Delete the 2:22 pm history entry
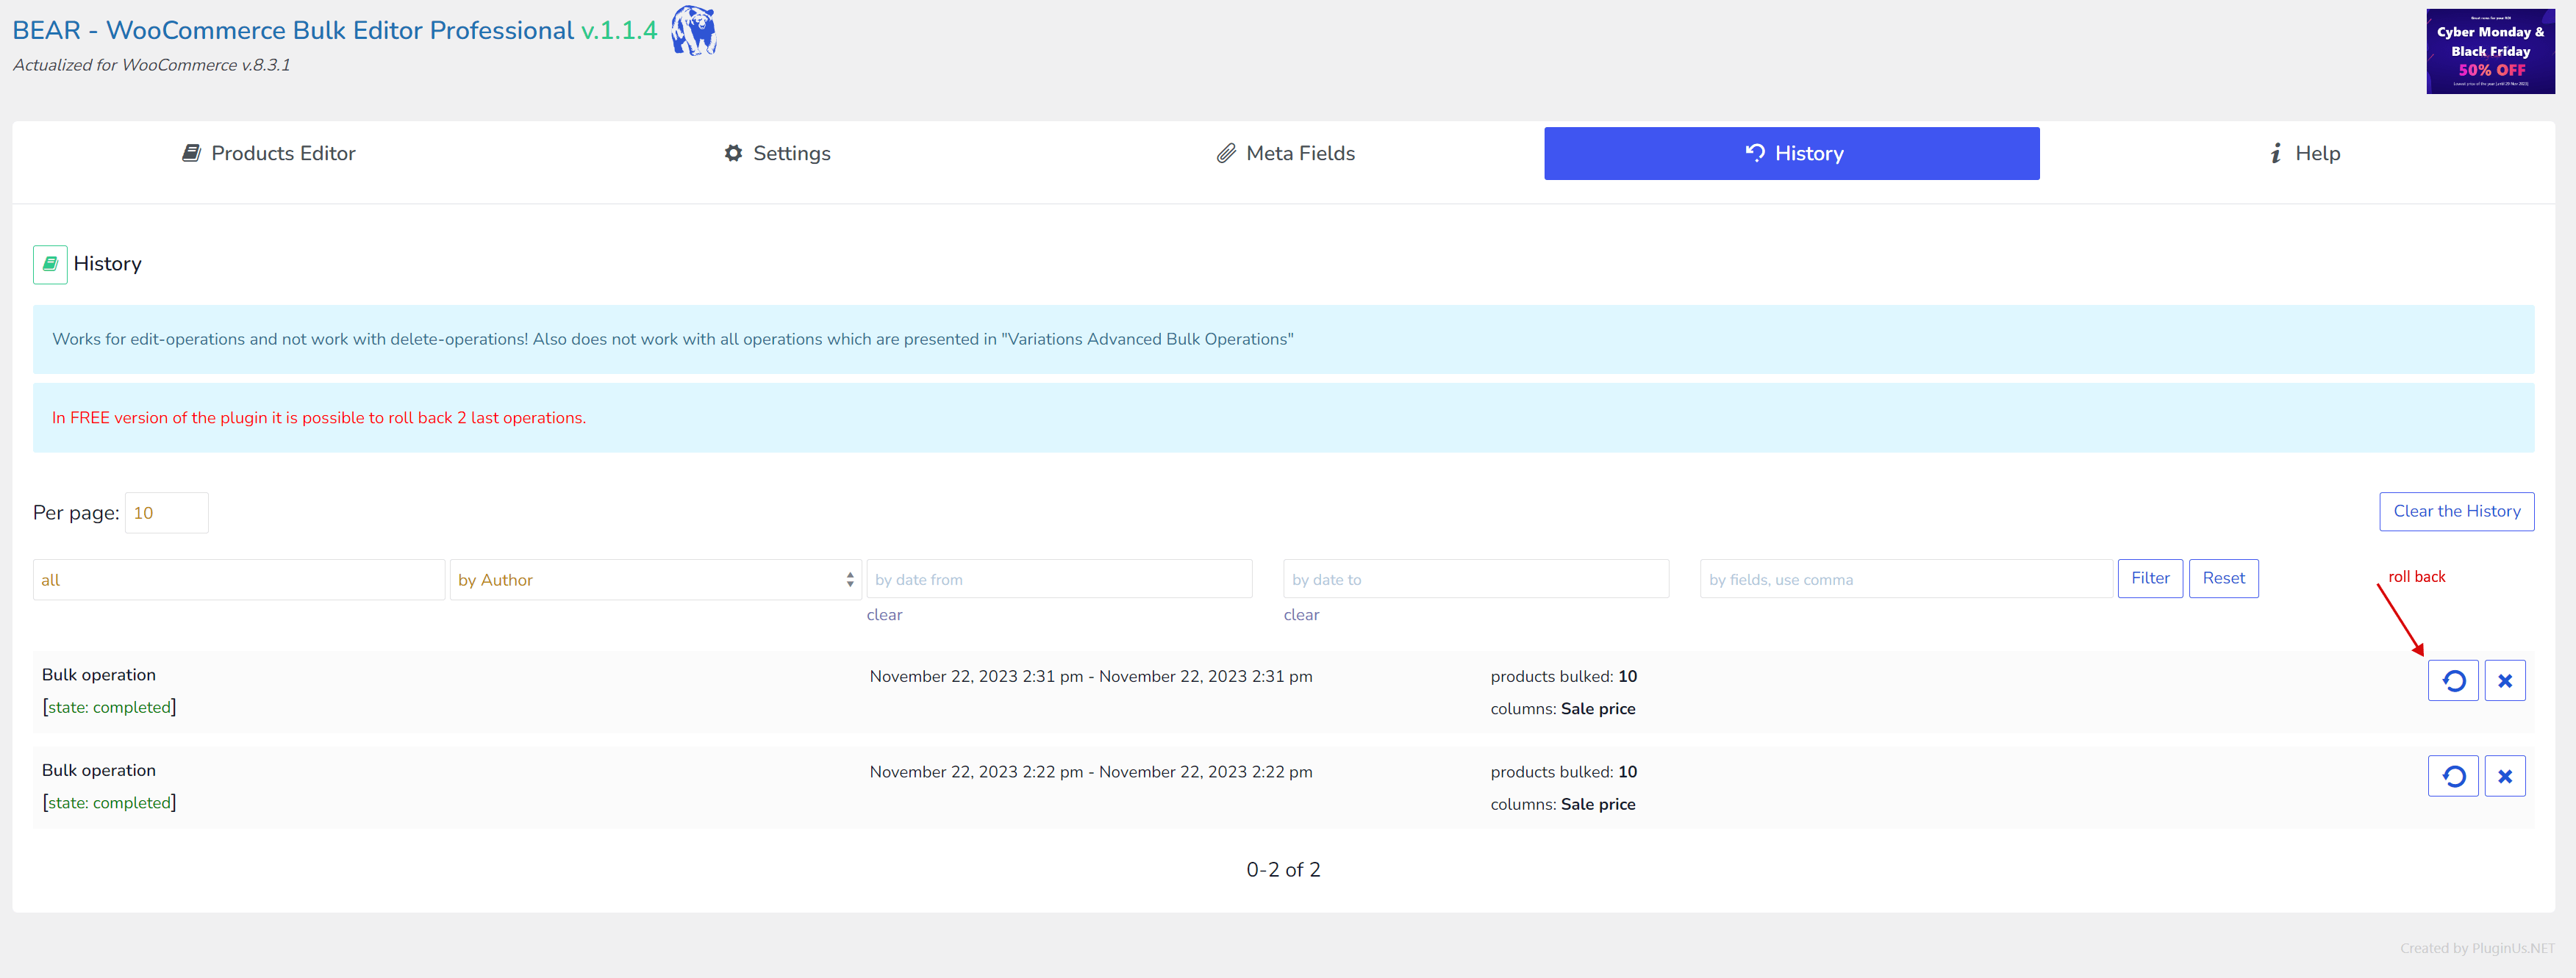Image resolution: width=2576 pixels, height=978 pixels. (2505, 776)
